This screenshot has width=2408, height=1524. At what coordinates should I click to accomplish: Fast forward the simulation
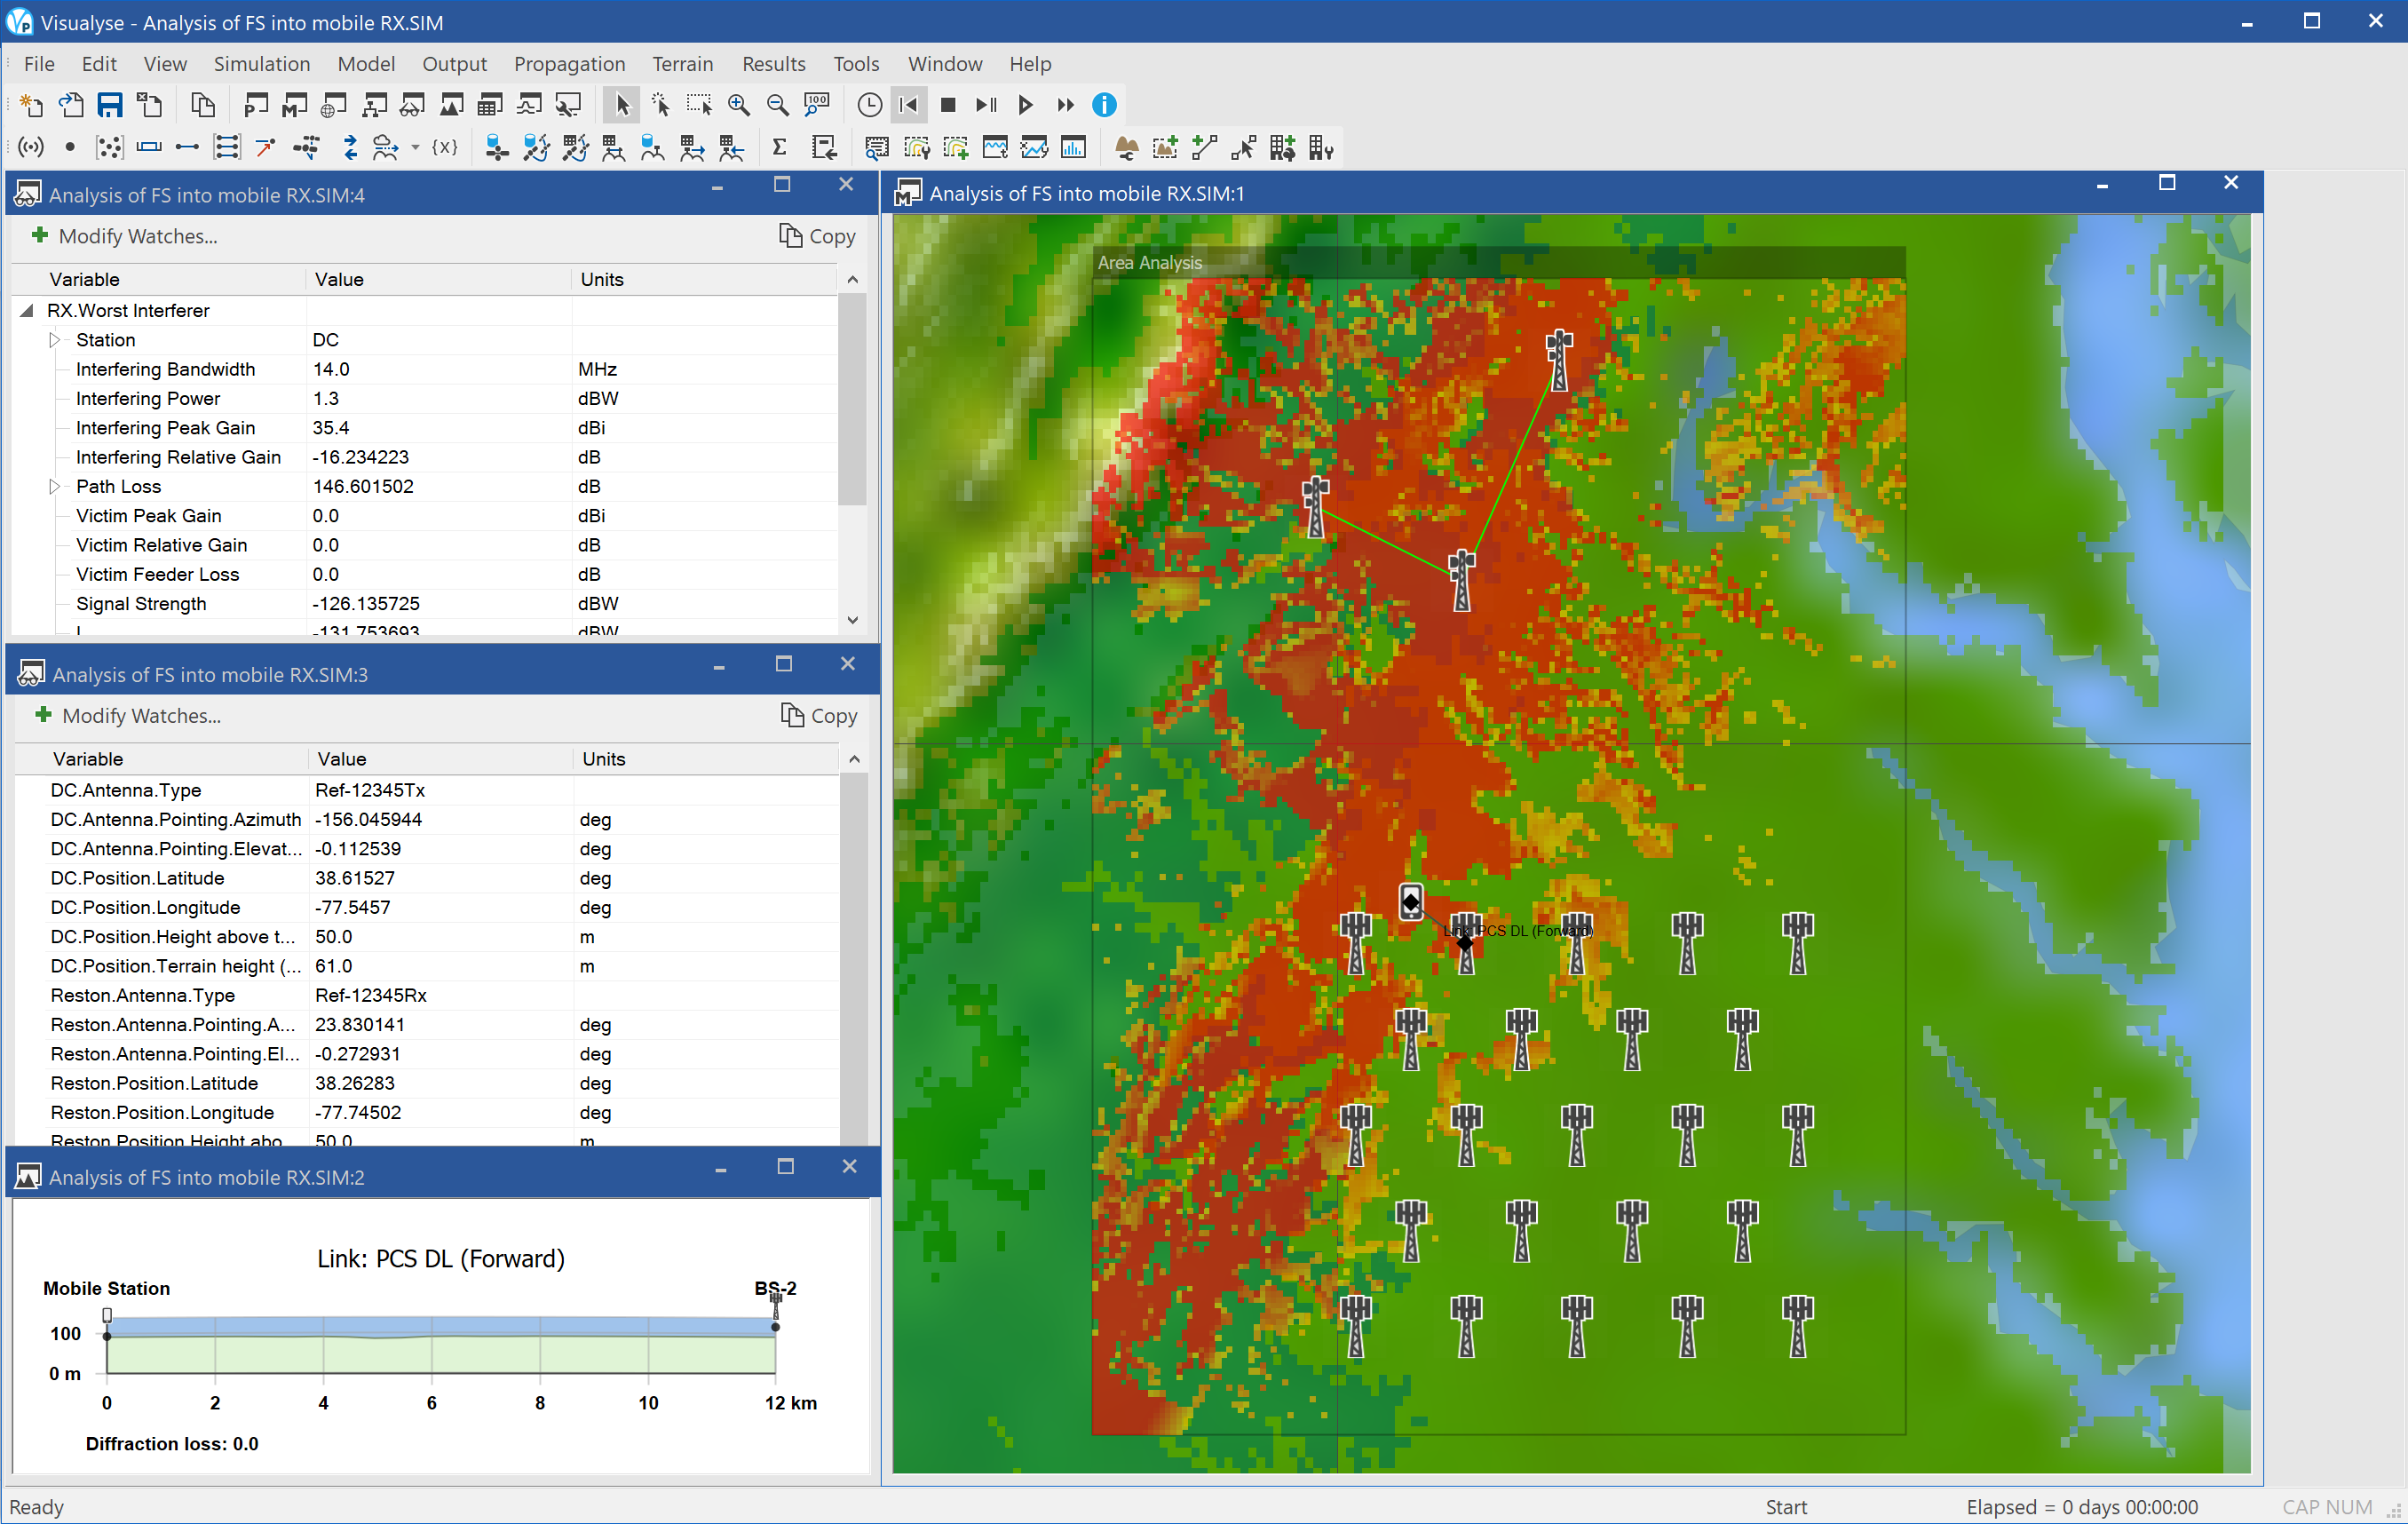click(x=1065, y=105)
